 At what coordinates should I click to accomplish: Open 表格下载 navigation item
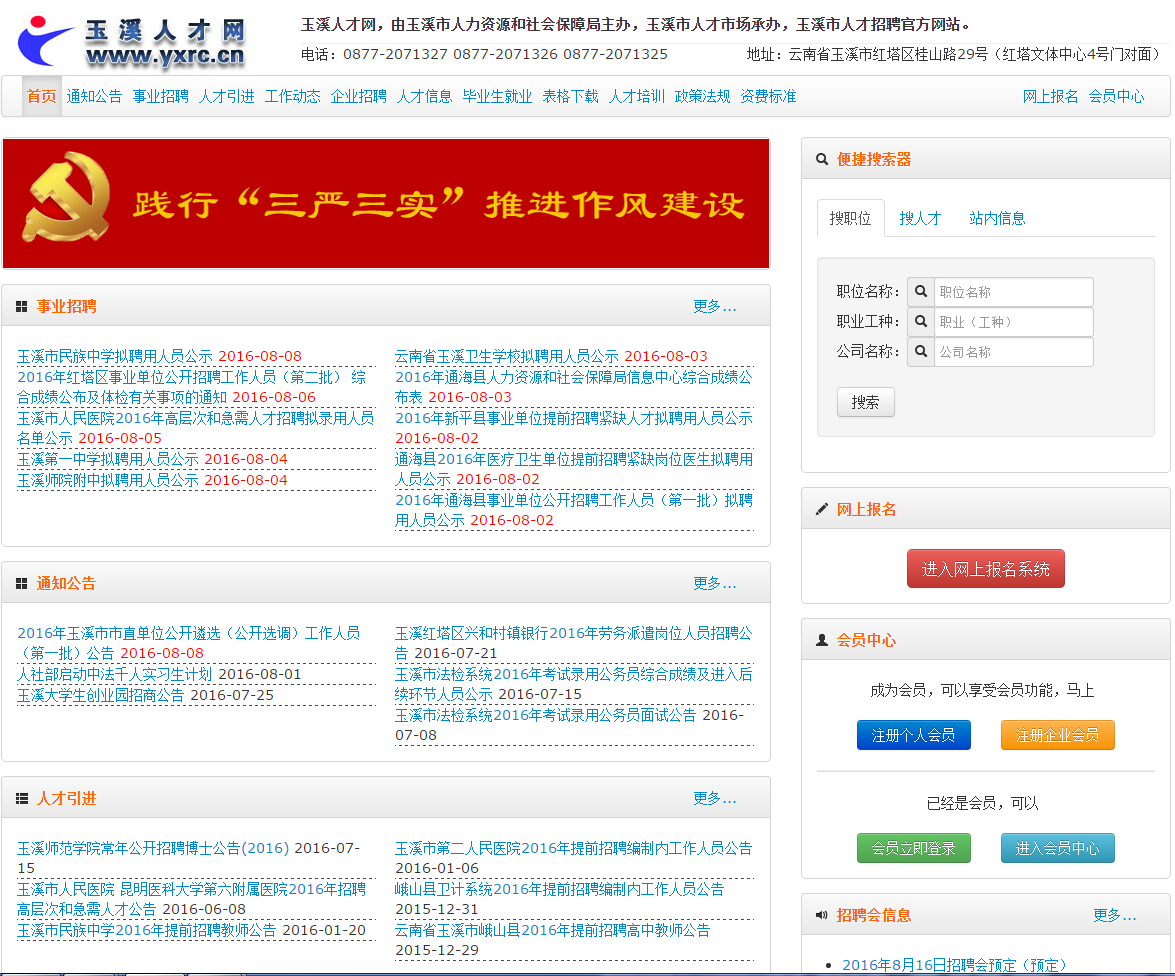[x=570, y=96]
